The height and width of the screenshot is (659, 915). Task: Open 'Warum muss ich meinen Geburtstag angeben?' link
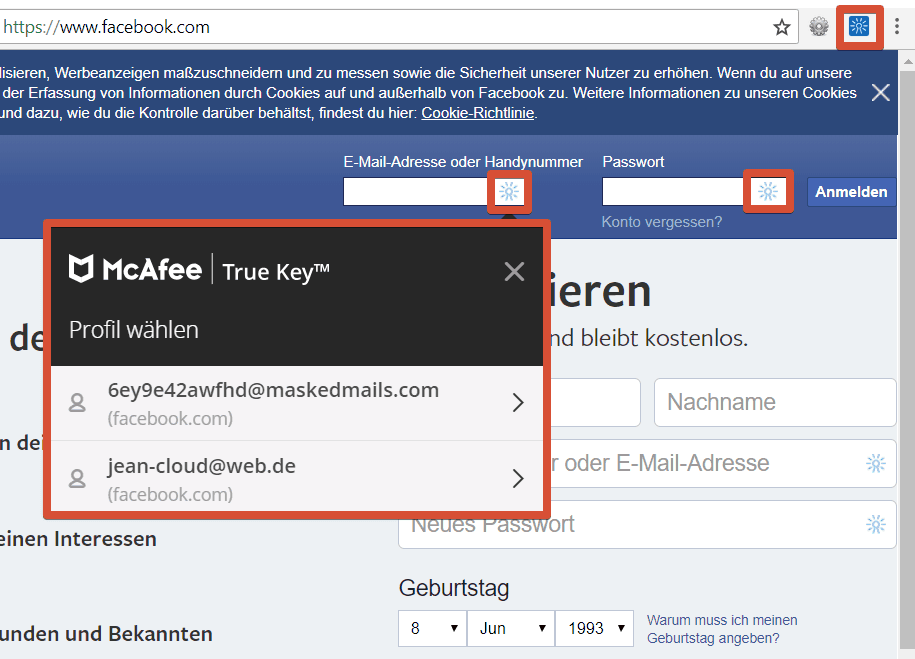722,629
